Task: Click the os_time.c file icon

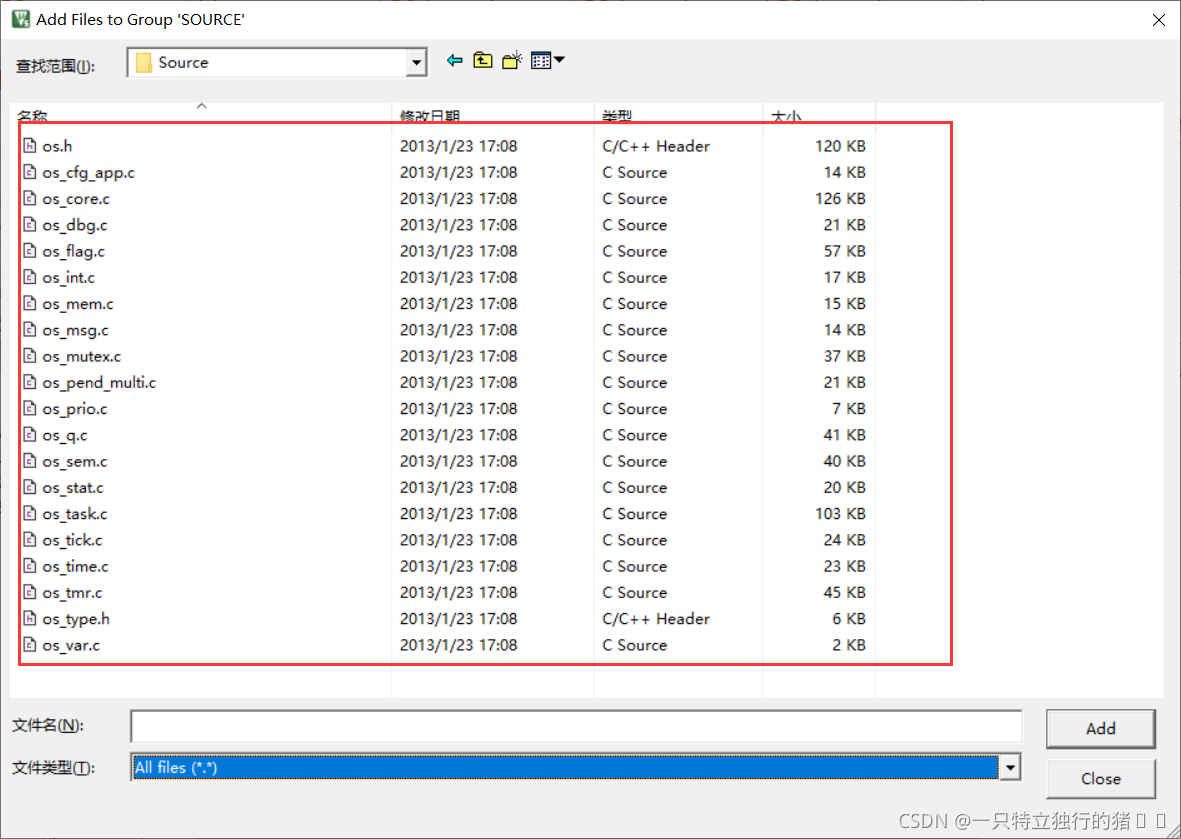Action: [x=29, y=566]
